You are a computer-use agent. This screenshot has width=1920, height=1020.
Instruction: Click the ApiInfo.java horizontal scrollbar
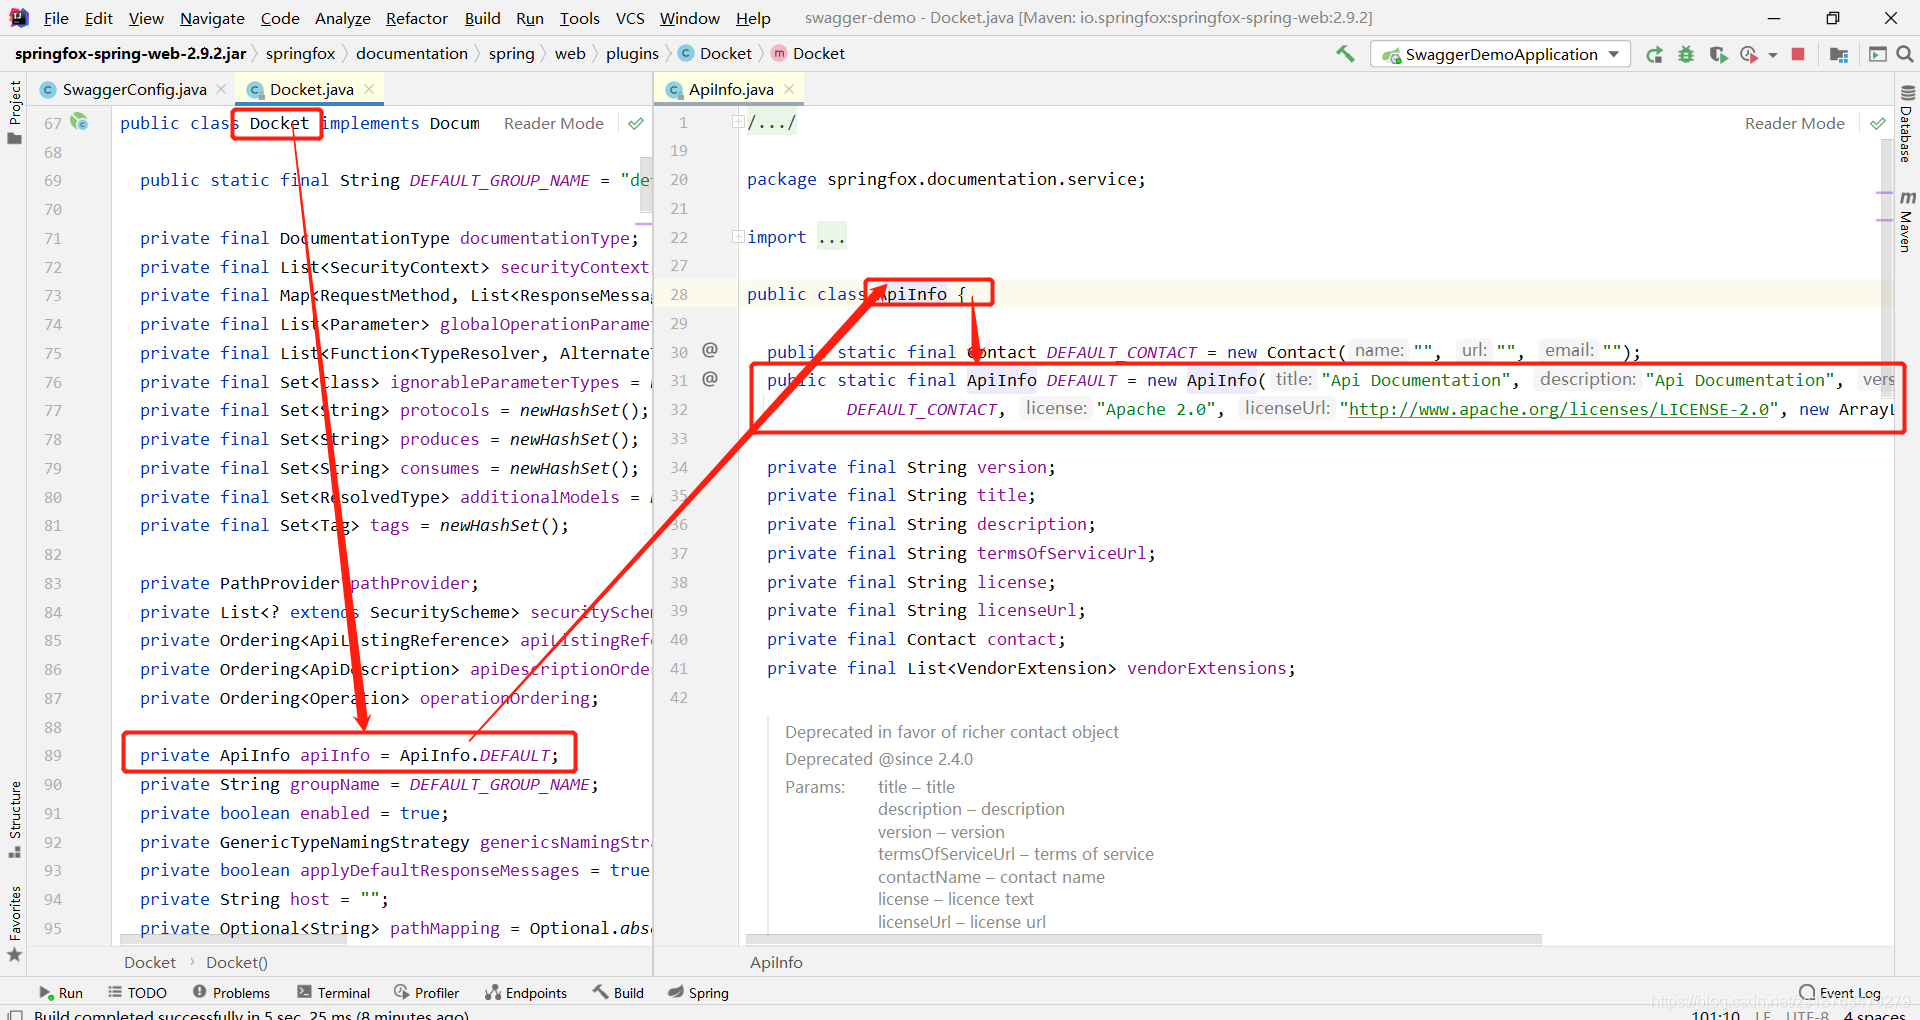coord(1143,940)
